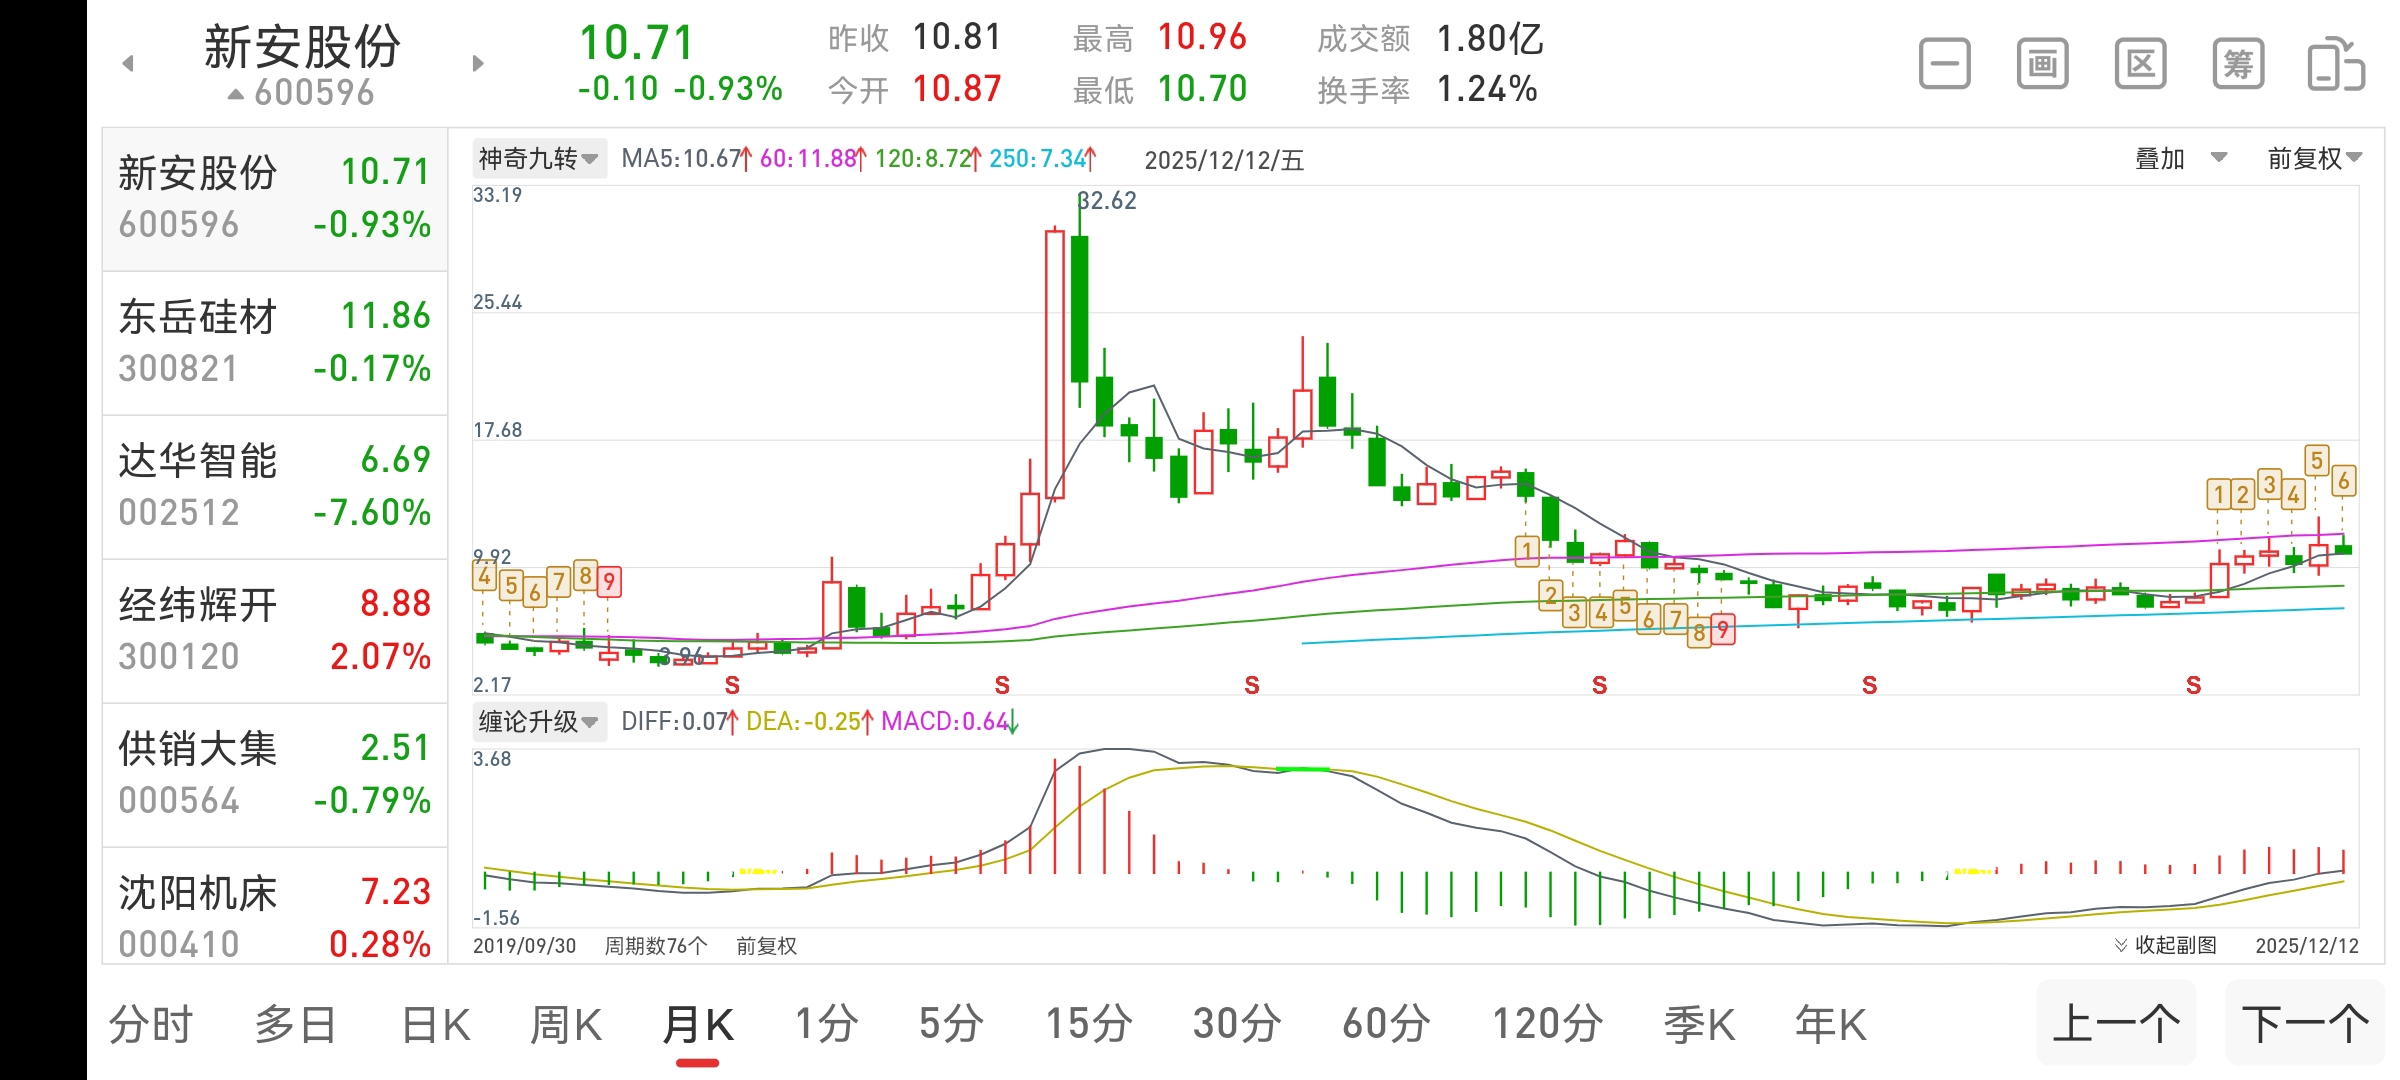
Task: Click the 上一个 previous stock button
Action: [x=2117, y=1023]
